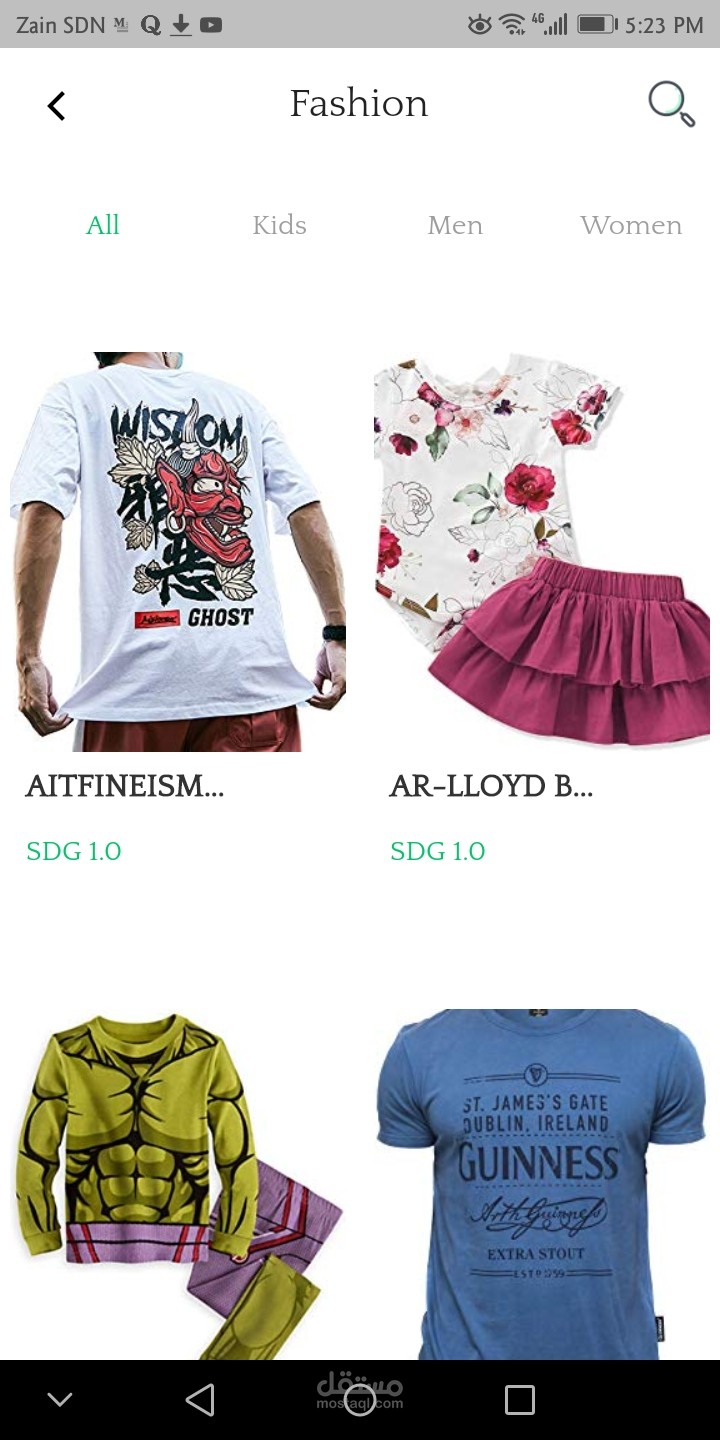Open the floral top and skirt image

pyautogui.click(x=542, y=551)
